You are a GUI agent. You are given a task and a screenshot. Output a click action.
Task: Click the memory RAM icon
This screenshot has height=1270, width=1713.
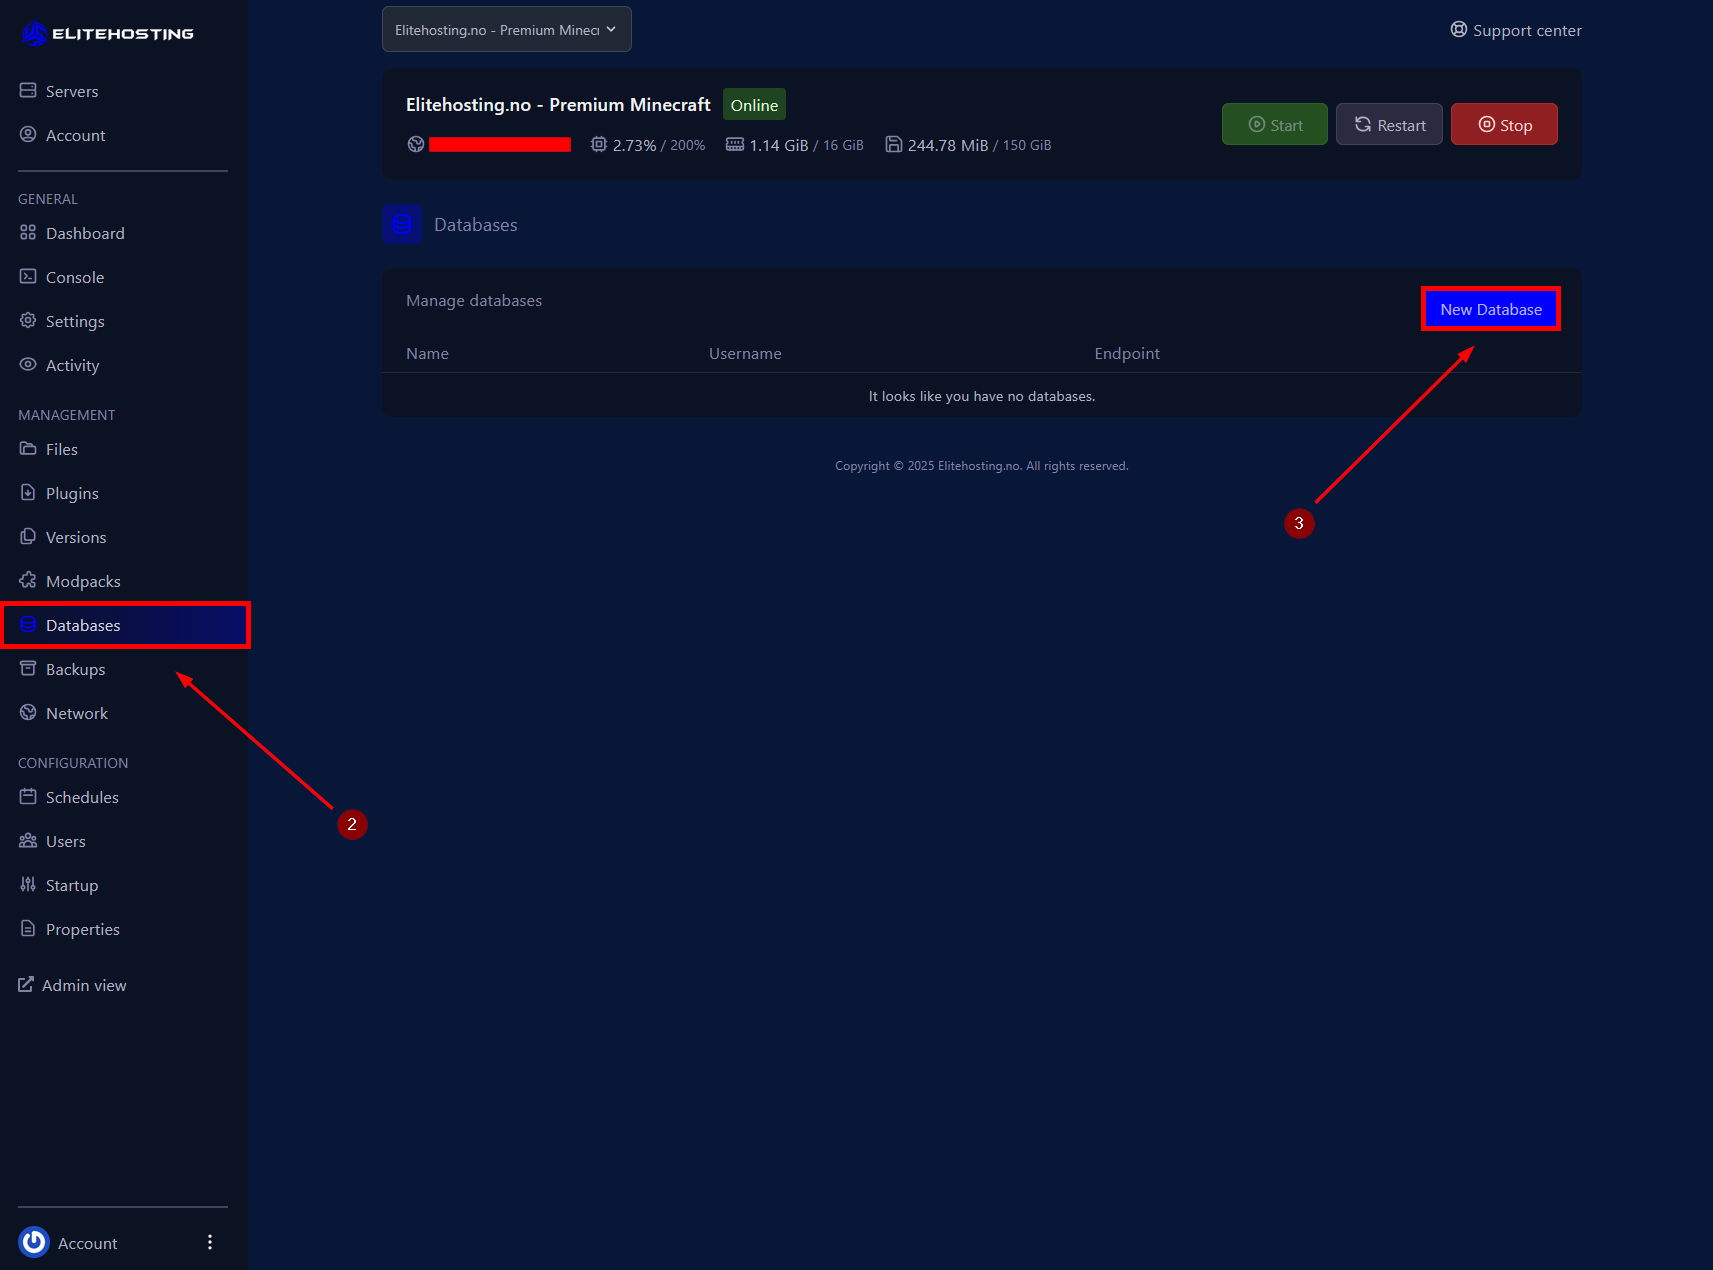[x=735, y=144]
